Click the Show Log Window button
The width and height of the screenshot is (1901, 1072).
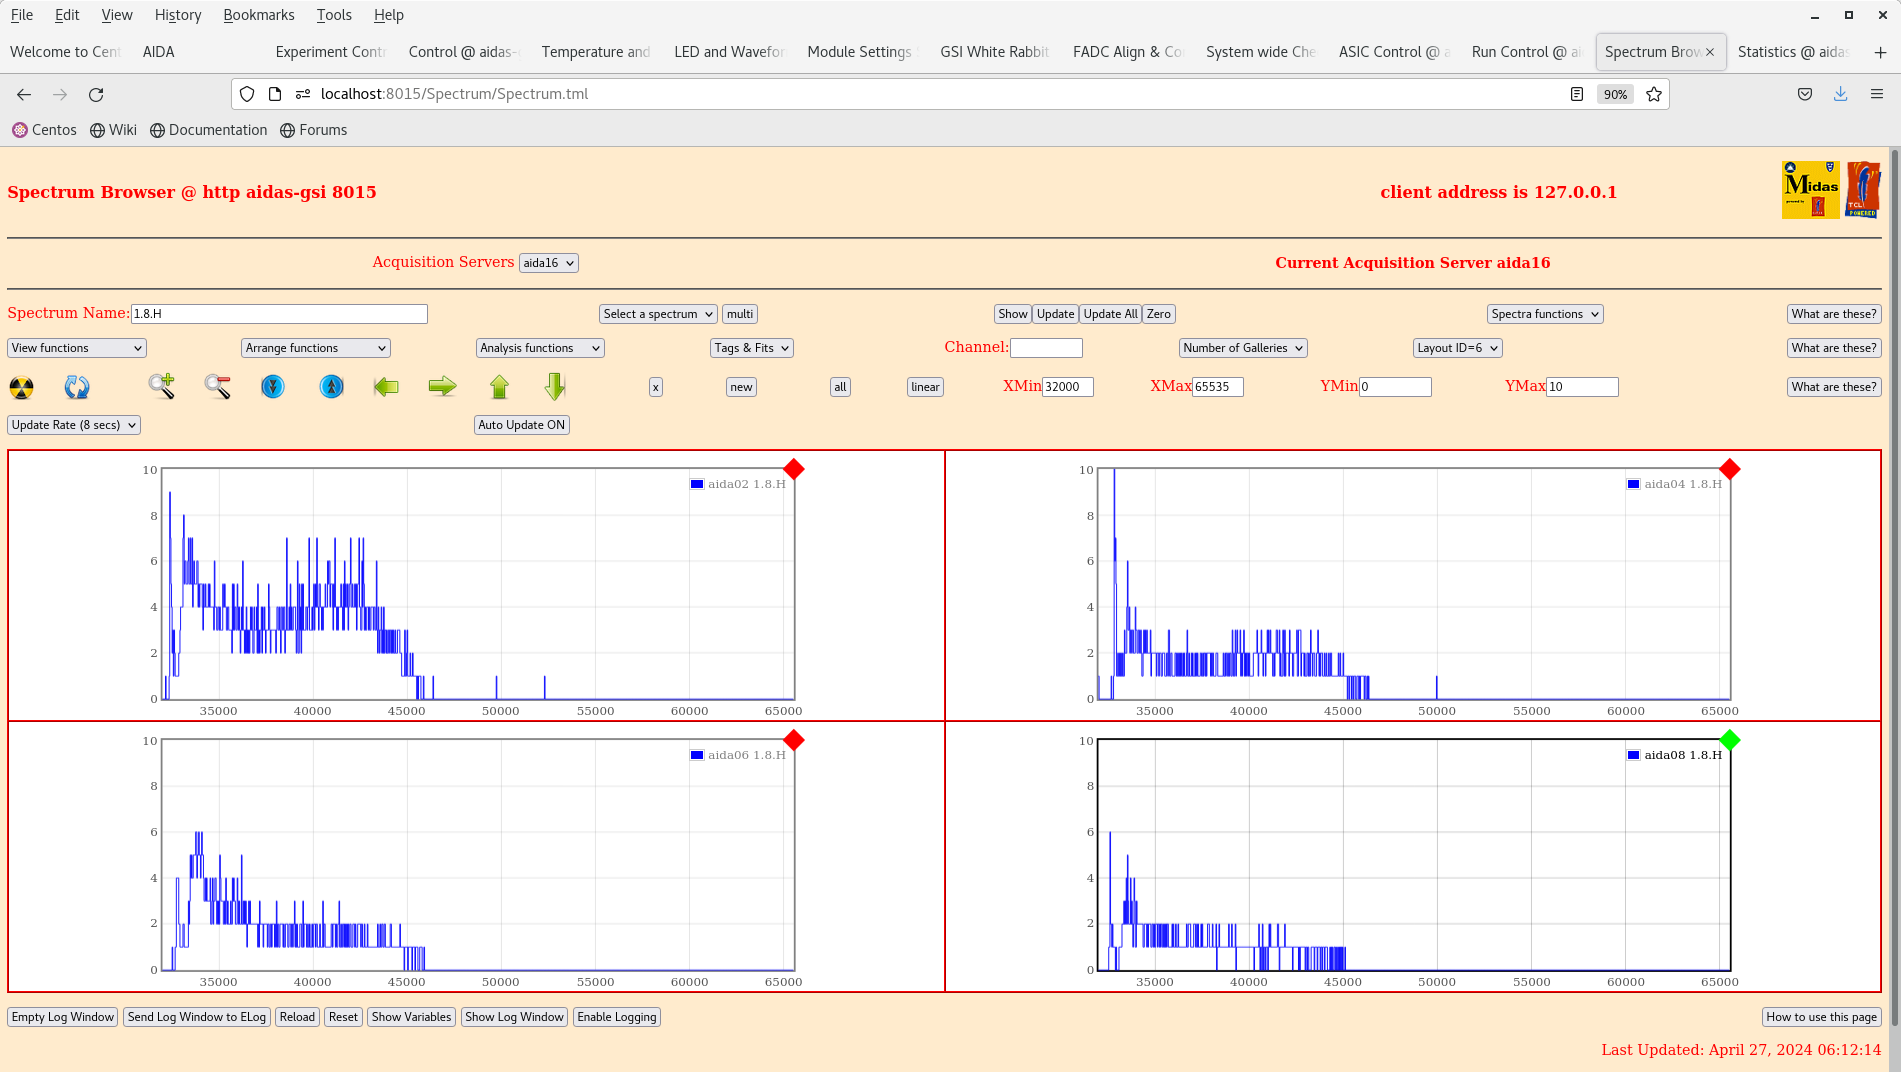click(514, 1017)
